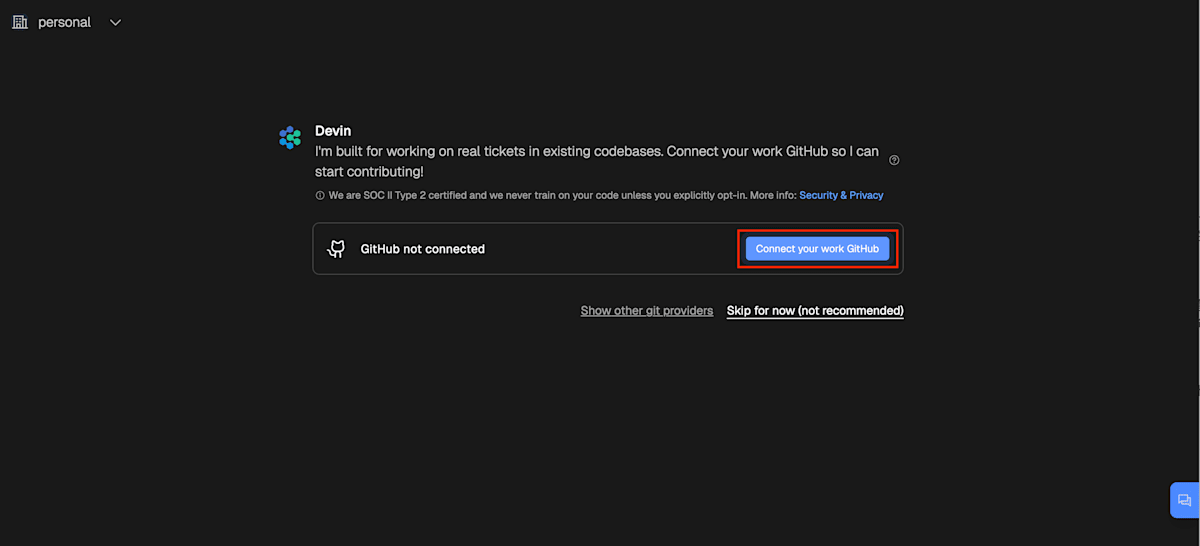This screenshot has width=1200, height=546.
Task: Click the 'GitHub not connected' status text
Action: point(422,249)
